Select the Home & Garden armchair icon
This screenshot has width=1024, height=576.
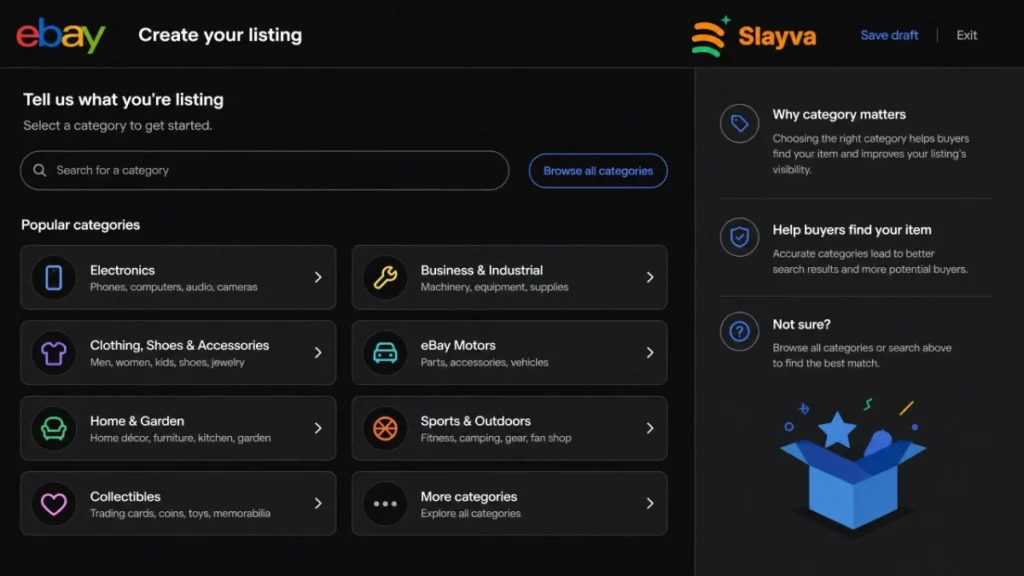coord(54,428)
